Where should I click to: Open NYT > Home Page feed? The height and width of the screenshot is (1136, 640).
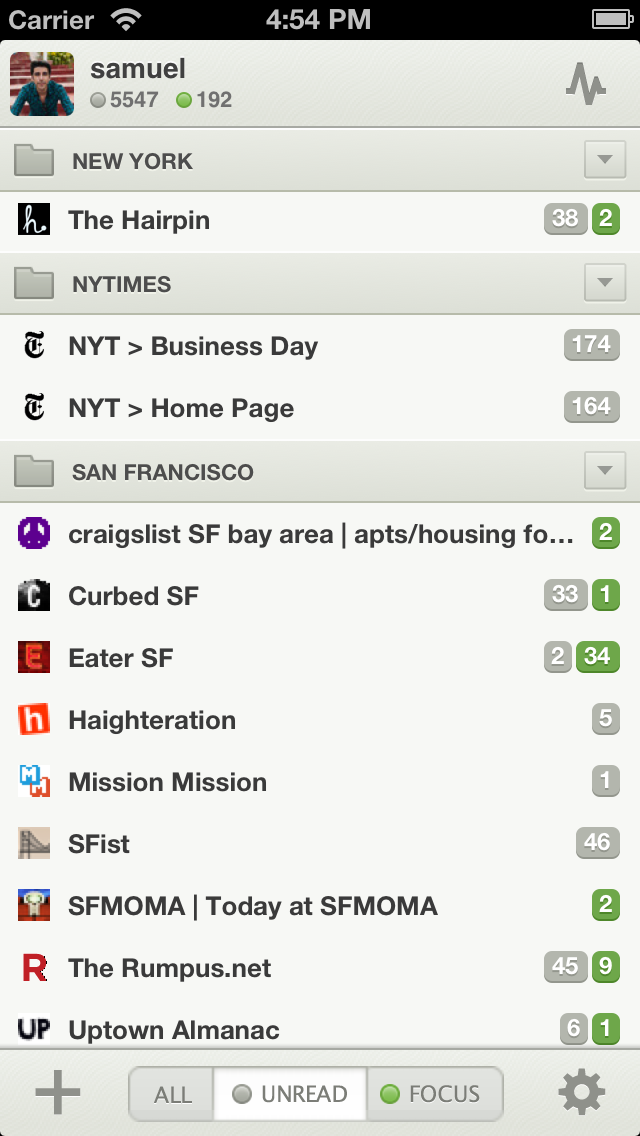pos(181,408)
